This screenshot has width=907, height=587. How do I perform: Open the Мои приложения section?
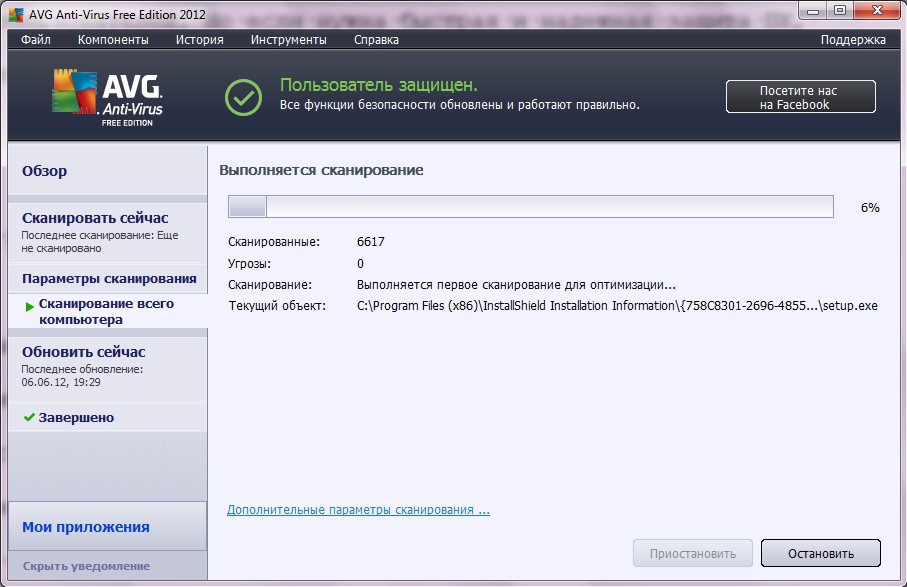[x=86, y=527]
